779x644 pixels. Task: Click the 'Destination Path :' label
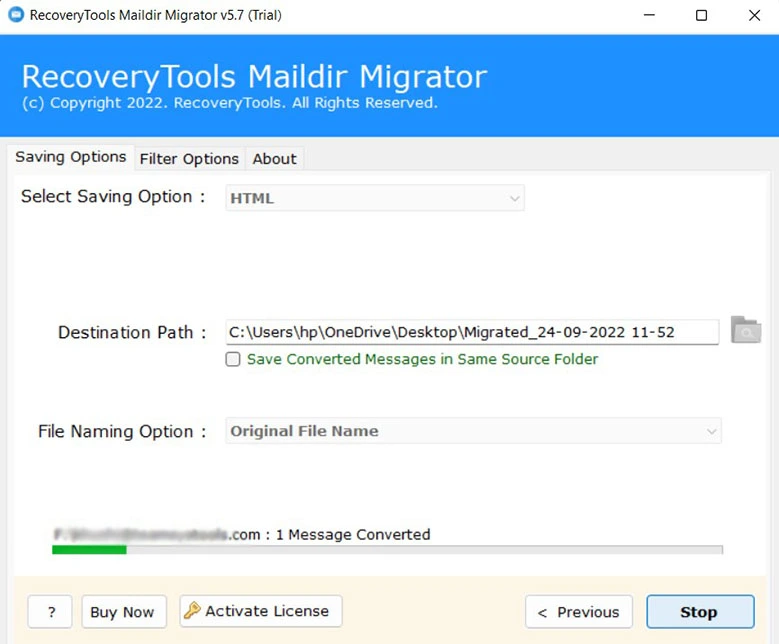[x=132, y=332]
